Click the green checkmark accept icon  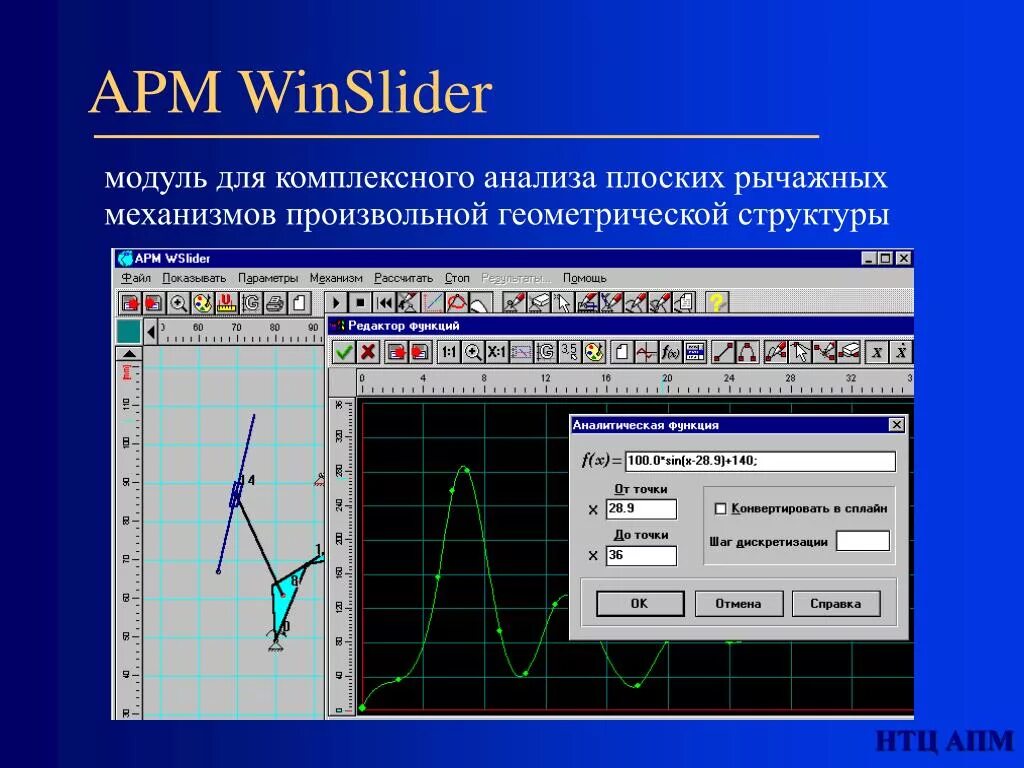point(344,352)
